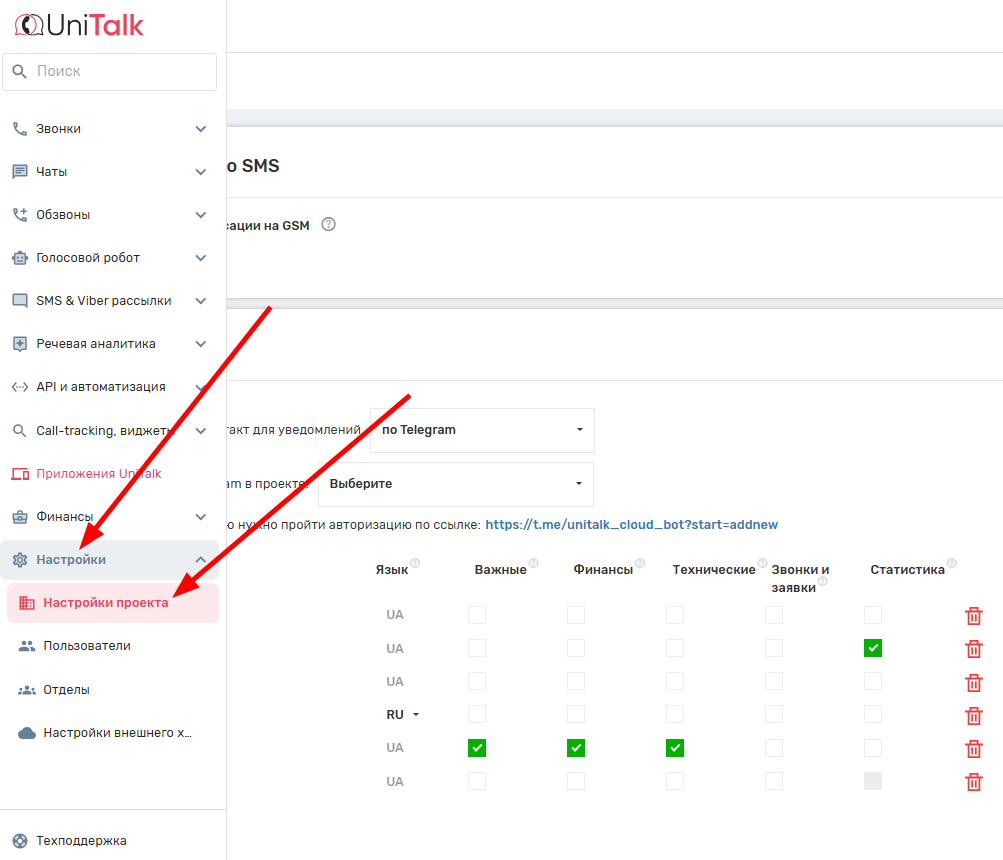Uncheck the checked Важные checkbox
The image size is (1003, 860).
coord(477,748)
